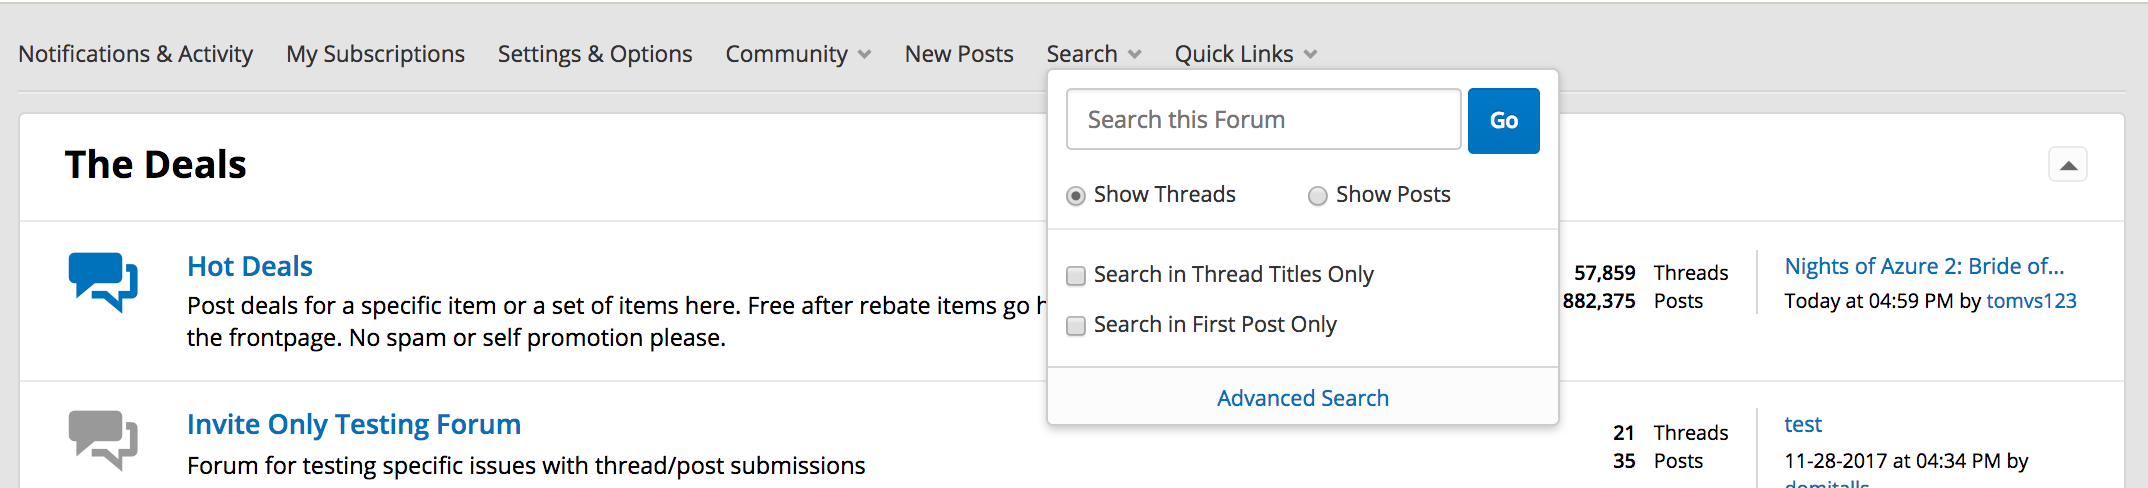Select the Show Posts radio button

1318,196
